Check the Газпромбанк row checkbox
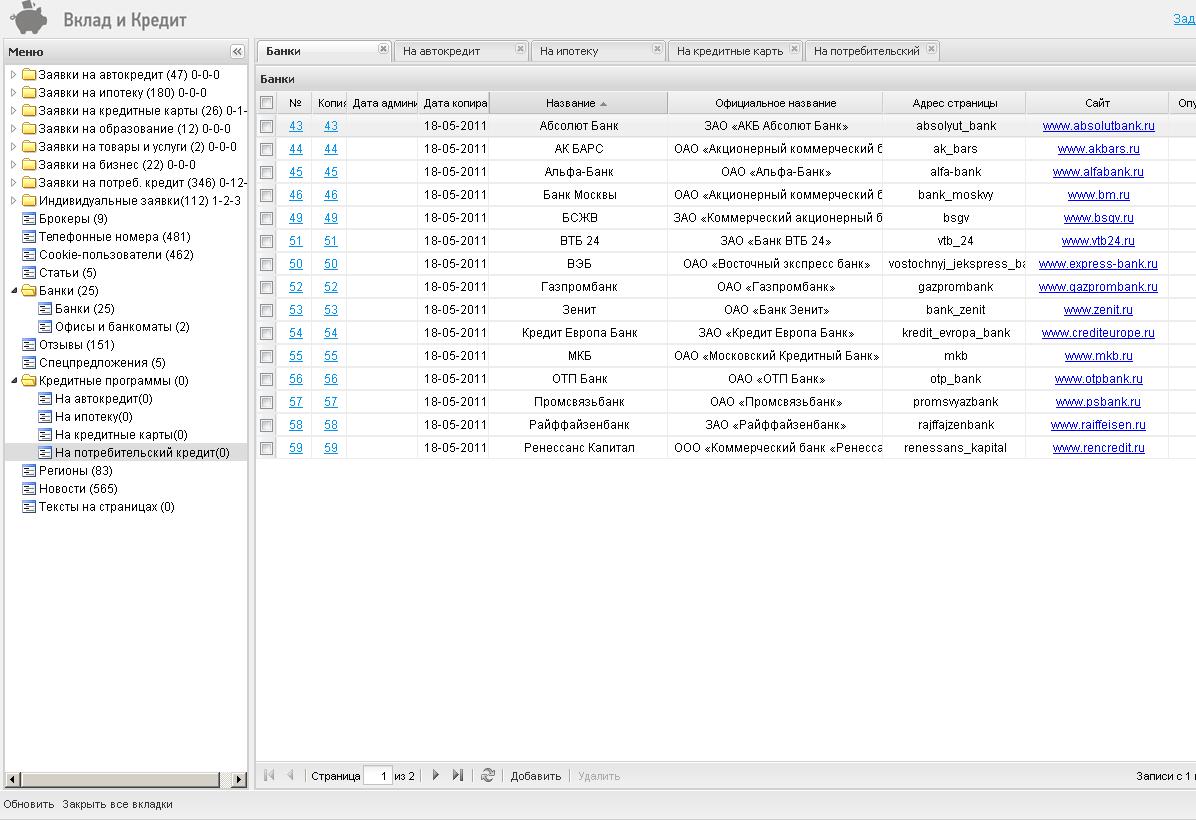 pyautogui.click(x=266, y=288)
